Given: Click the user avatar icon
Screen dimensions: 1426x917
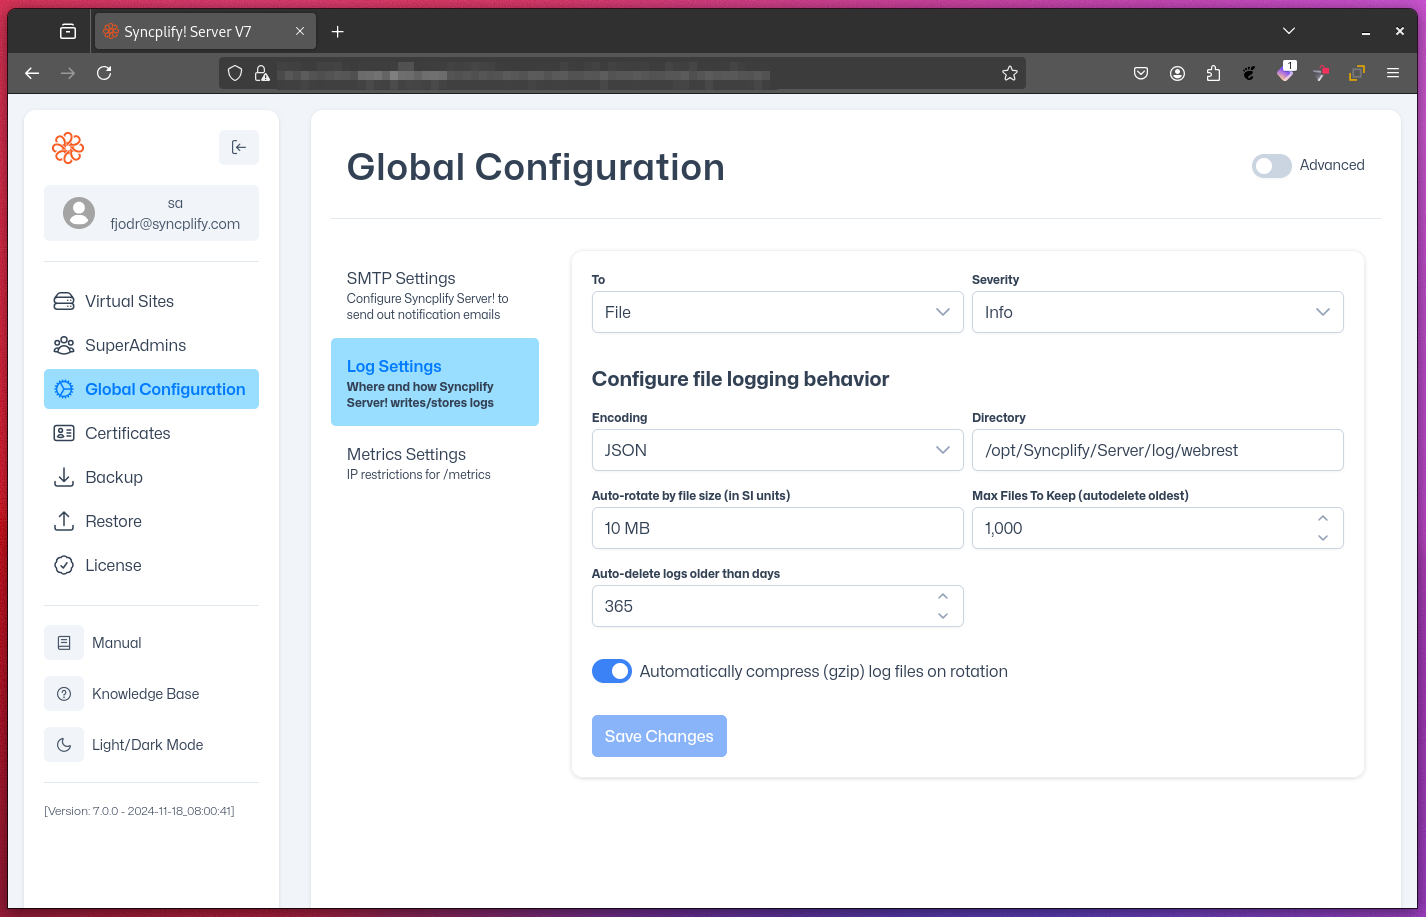Looking at the screenshot, I should (79, 213).
